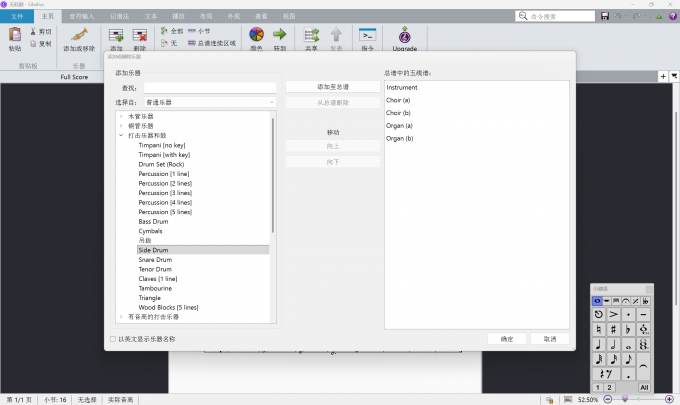Expand the 有音高的打击乐器 category
This screenshot has height=405, width=680.
coord(121,317)
